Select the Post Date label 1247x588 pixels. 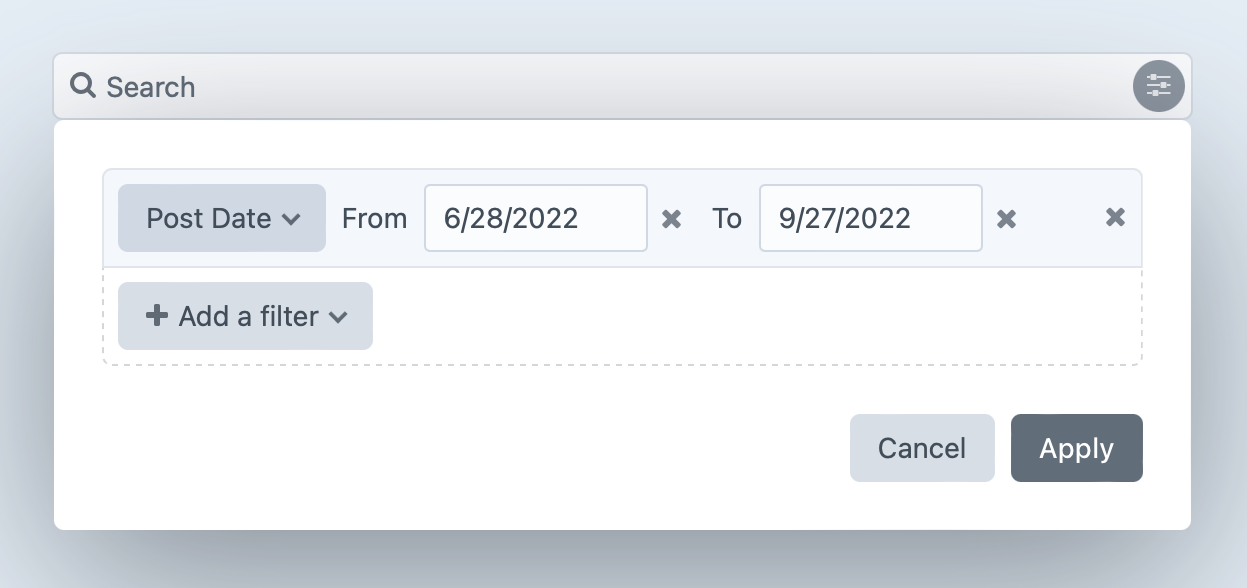click(208, 218)
